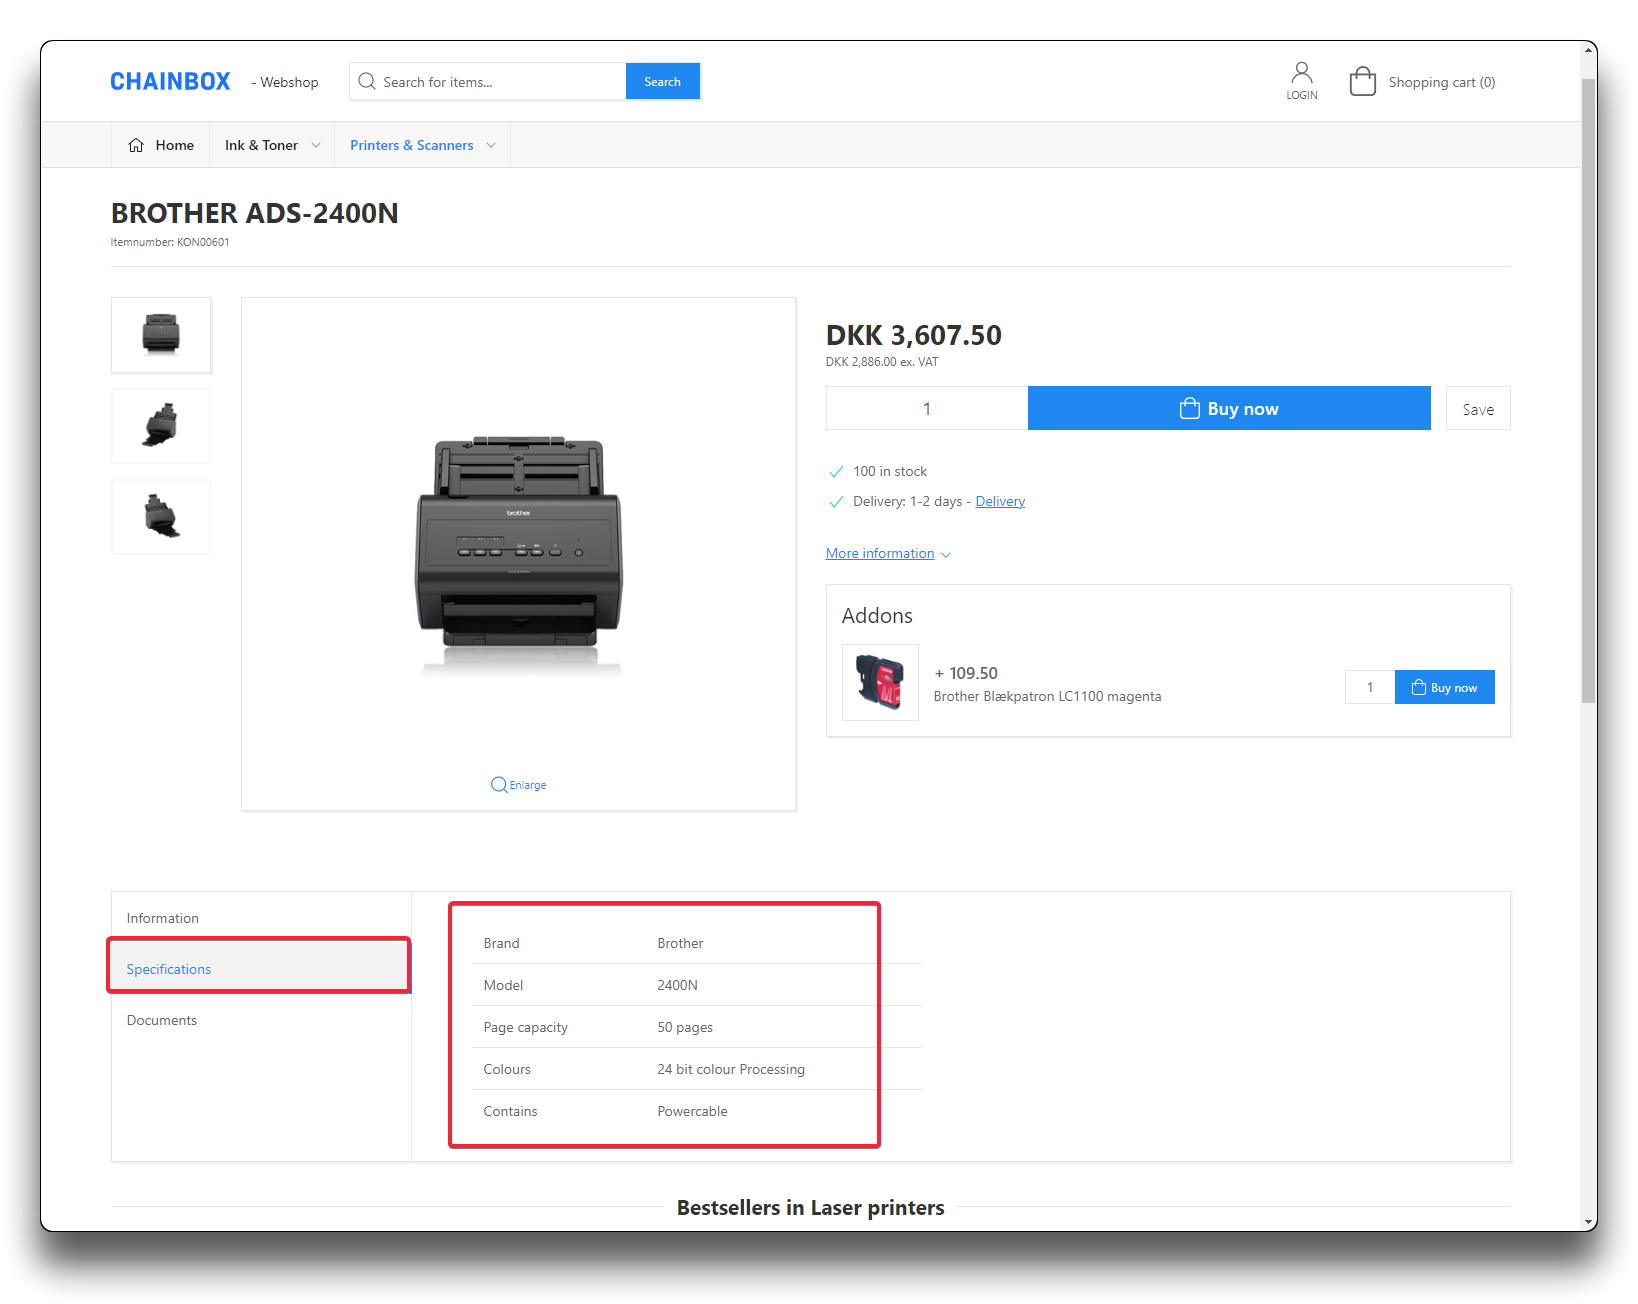
Task: Click the Enlarge magnifier icon
Action: (498, 785)
